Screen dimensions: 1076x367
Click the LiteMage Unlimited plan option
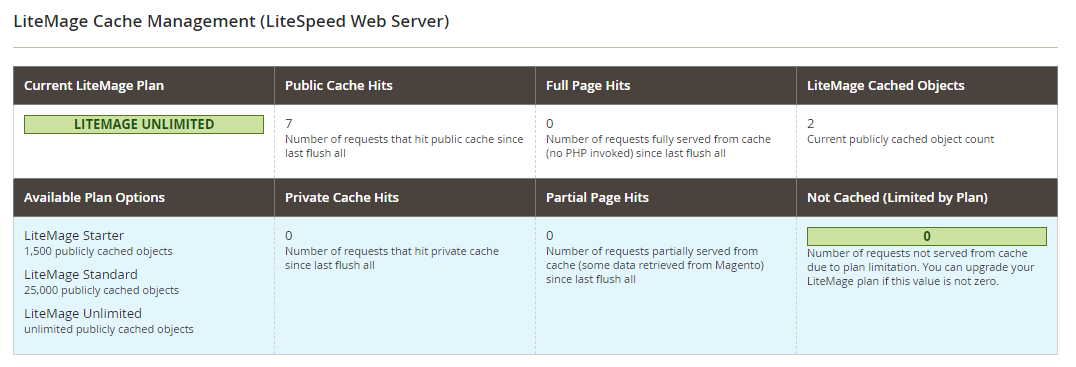(83, 313)
